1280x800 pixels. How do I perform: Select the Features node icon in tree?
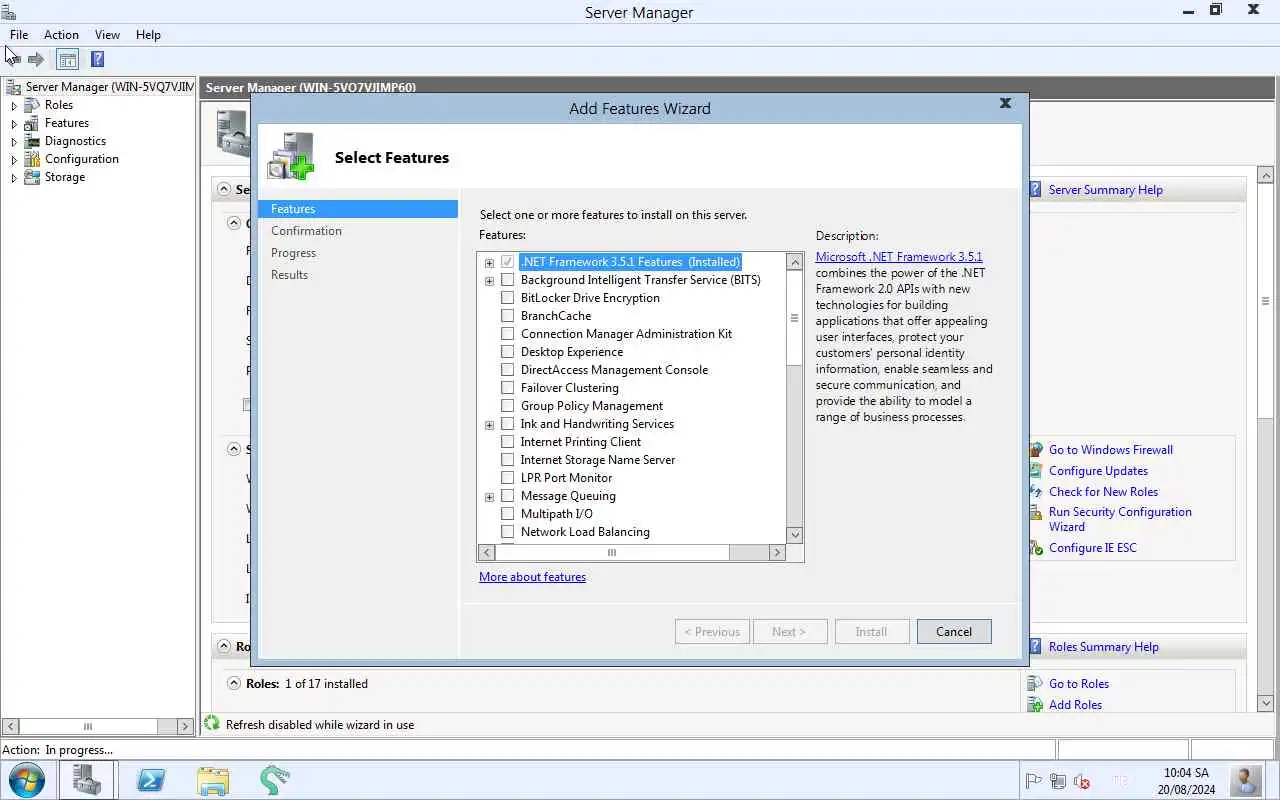click(x=33, y=123)
